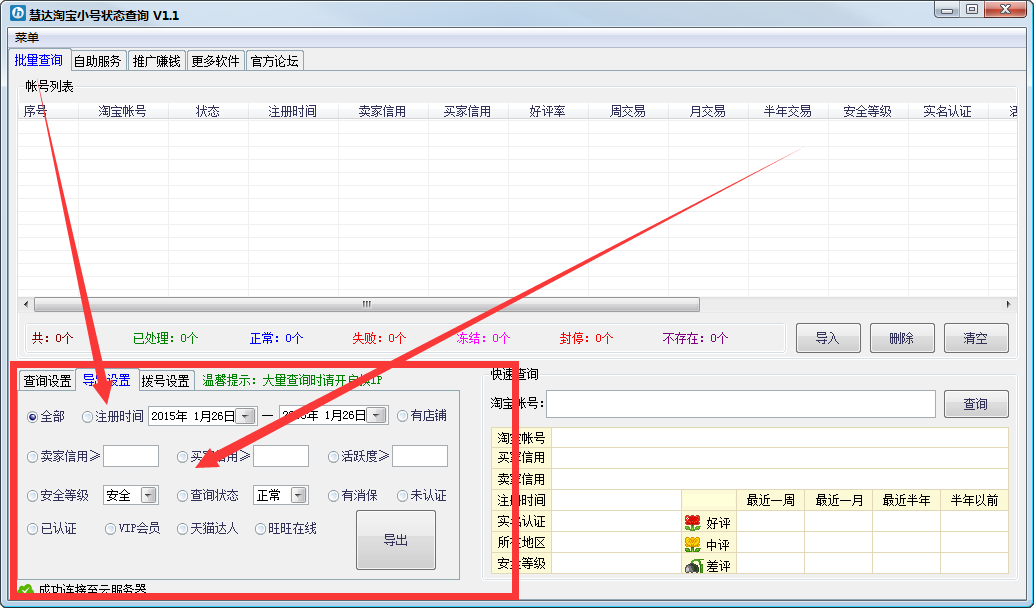Screen dimensions: 1034x608
Task: Enable the 旺旺在线 radio option
Action: point(261,528)
